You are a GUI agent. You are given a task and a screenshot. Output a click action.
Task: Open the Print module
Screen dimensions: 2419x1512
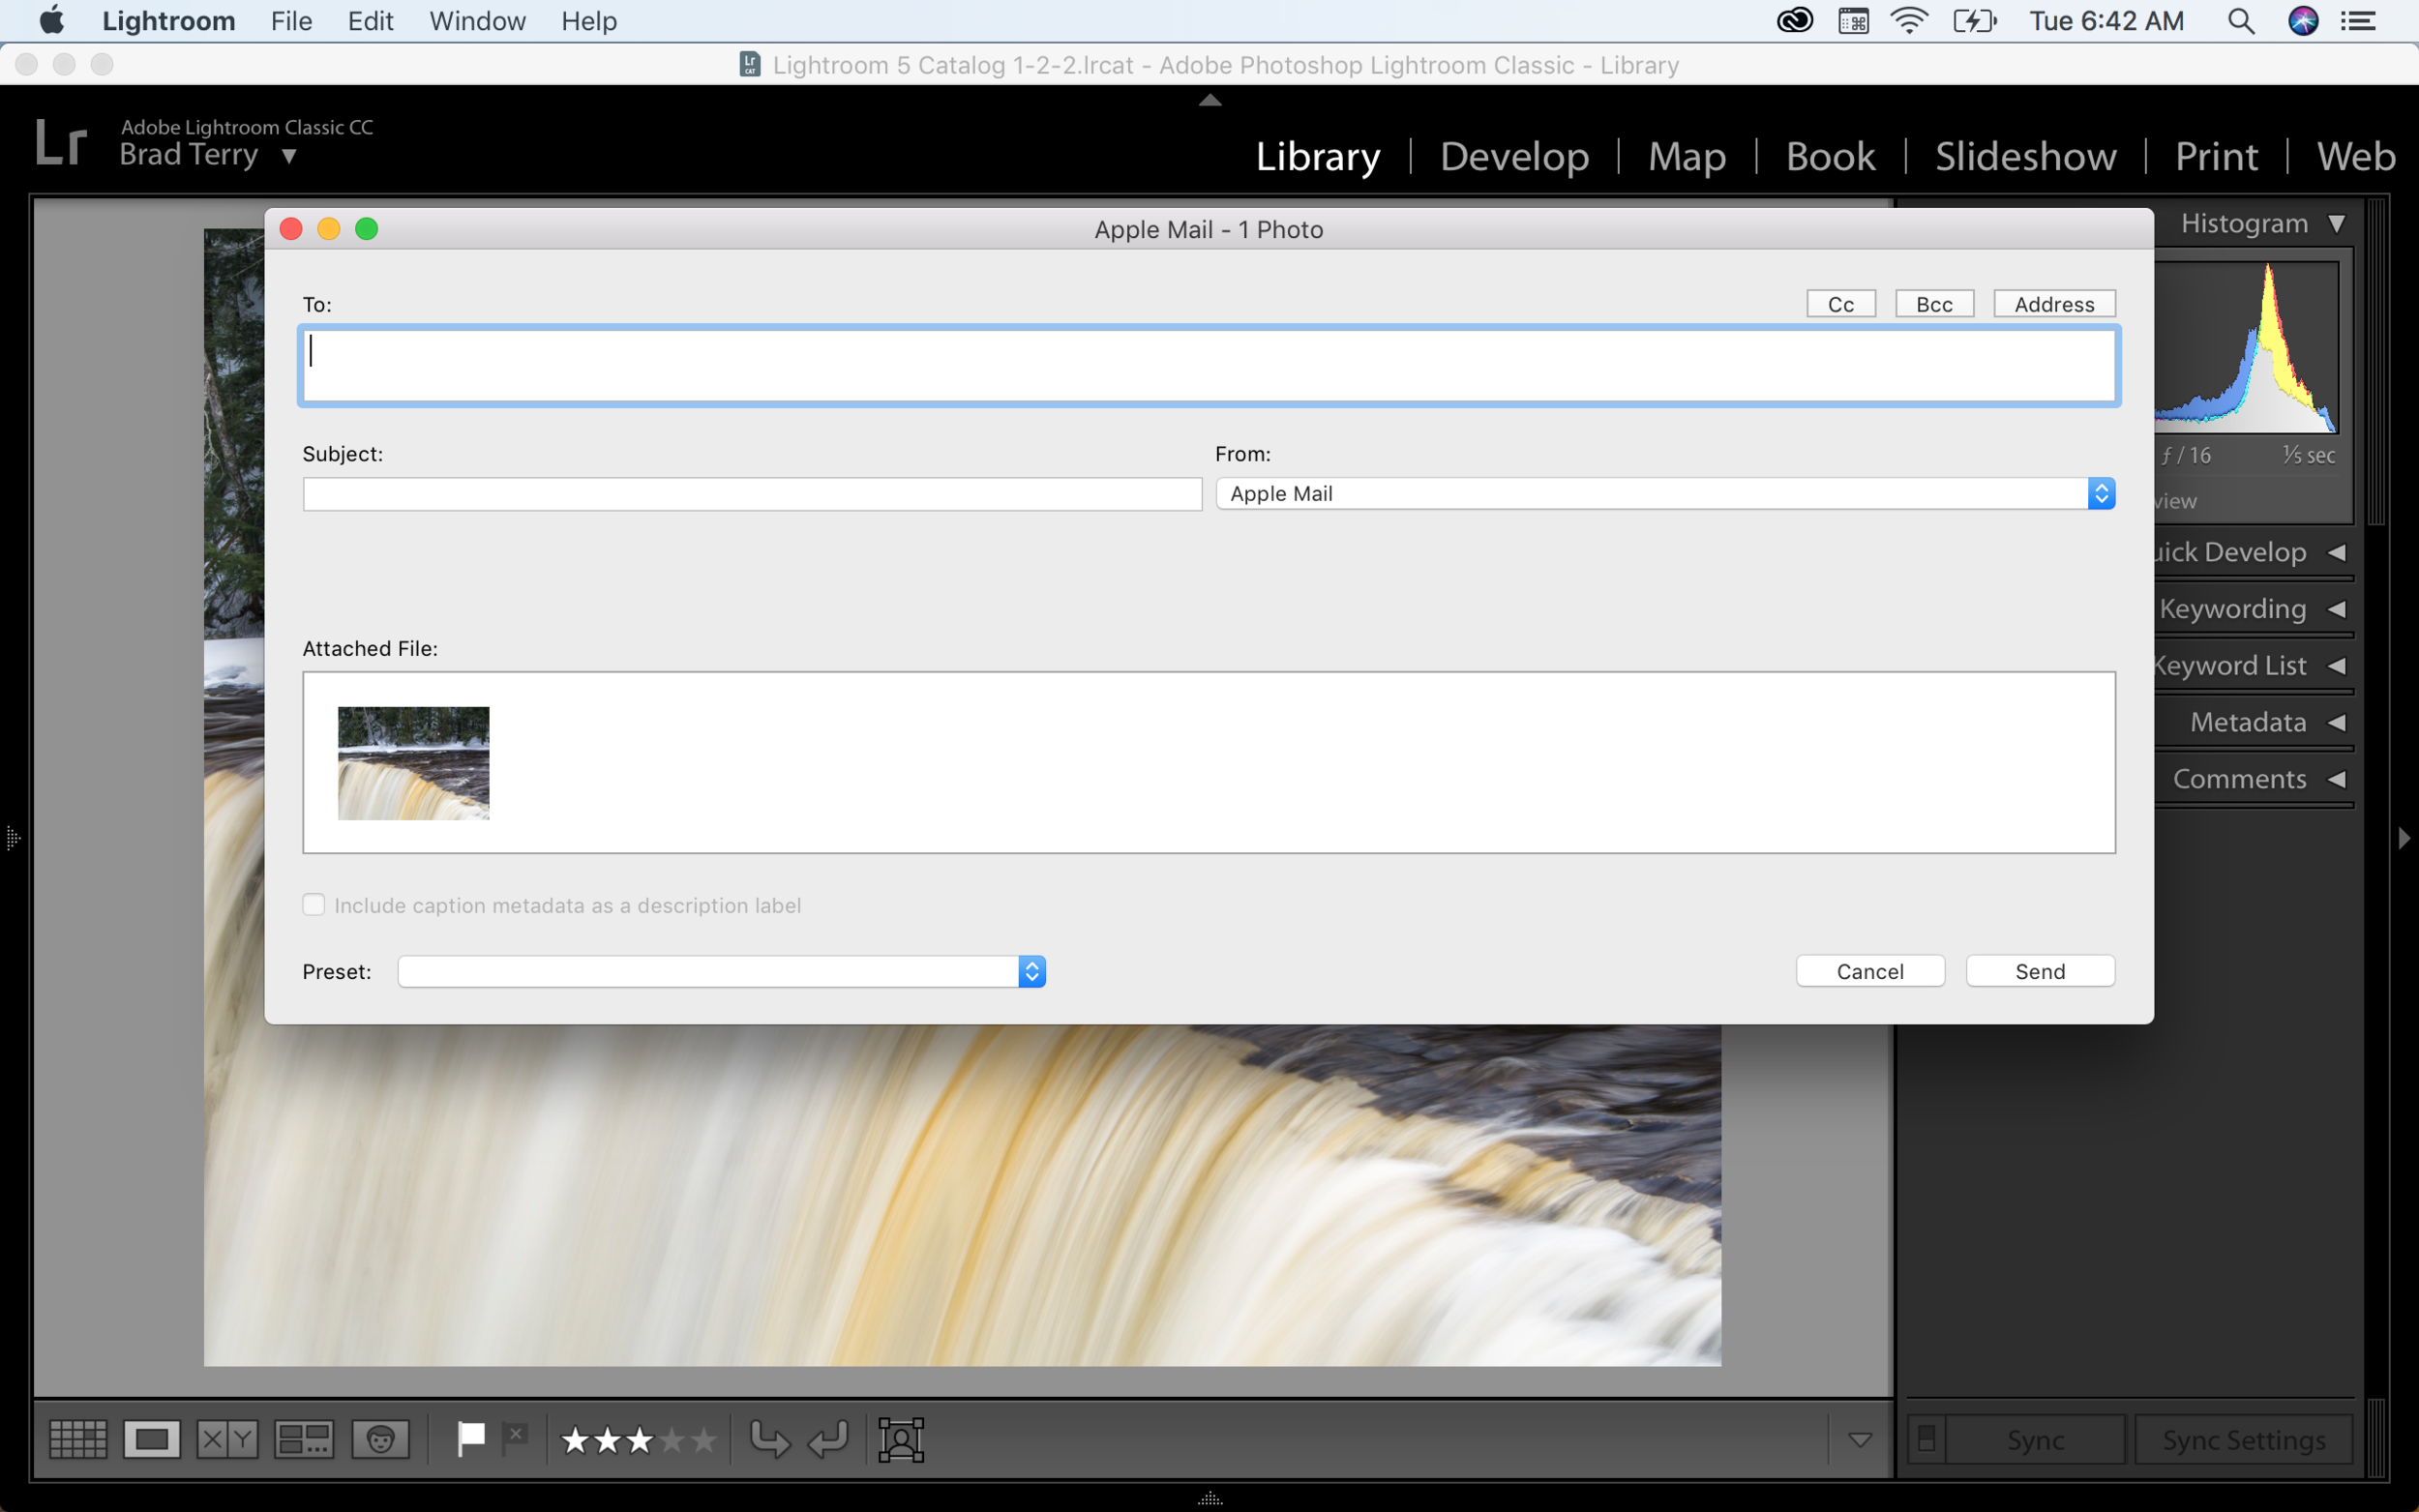(x=2216, y=156)
